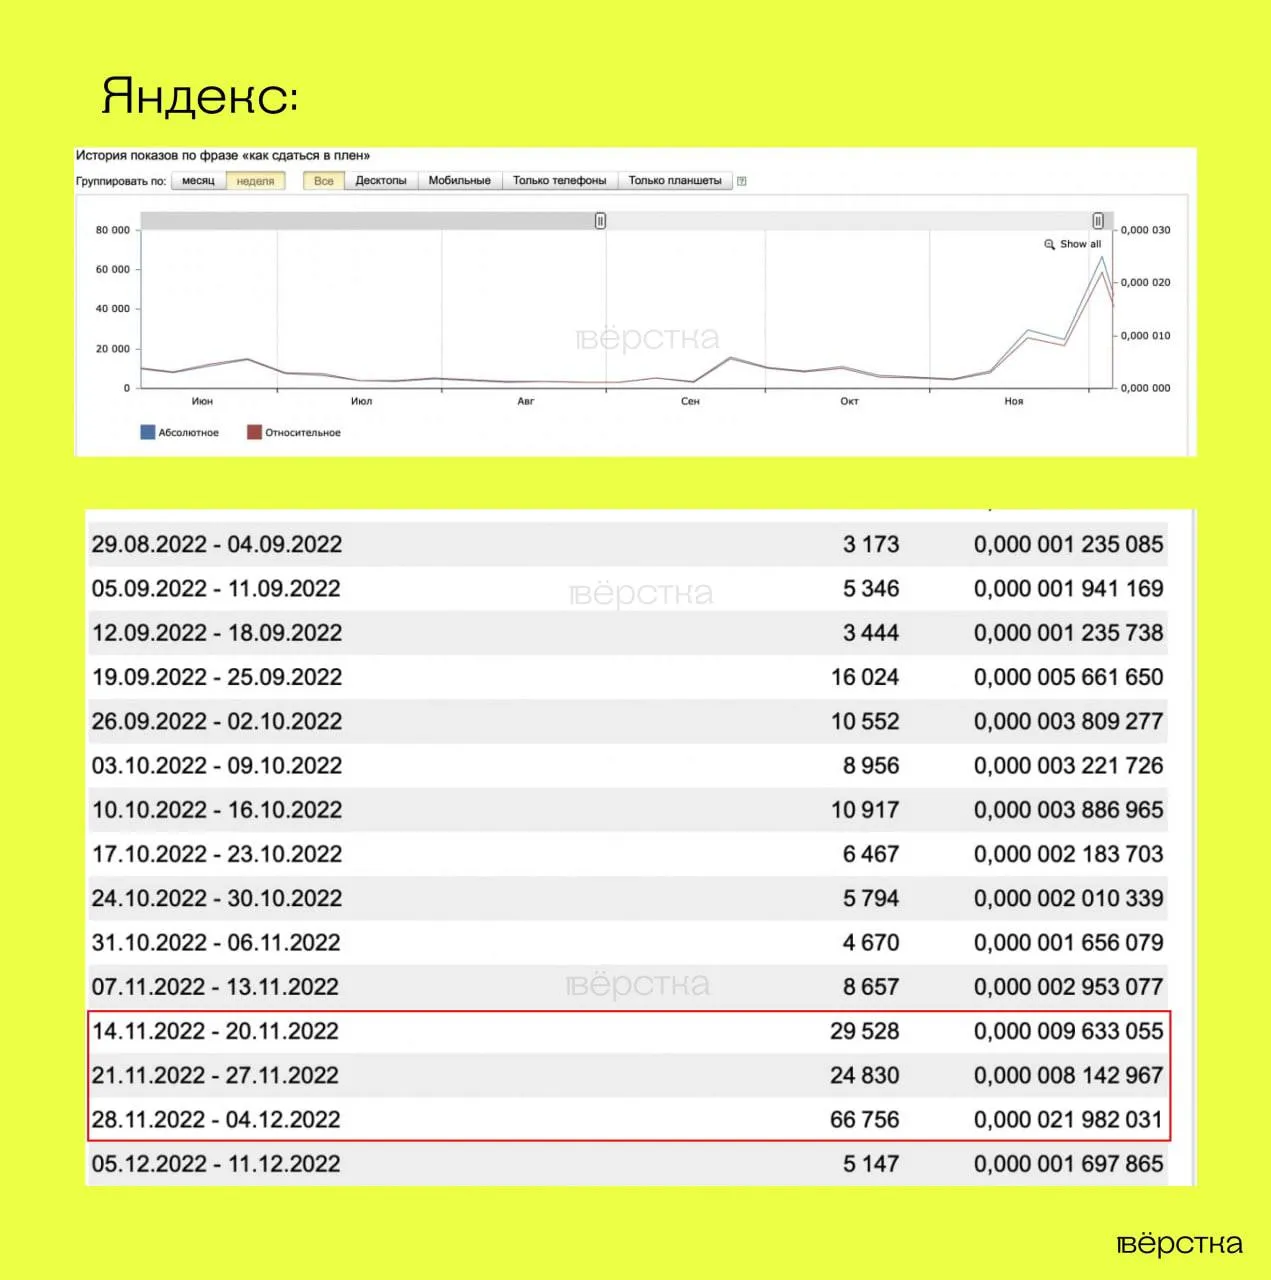Click the 66 756 impressions value
1271x1280 pixels.
(x=864, y=1119)
